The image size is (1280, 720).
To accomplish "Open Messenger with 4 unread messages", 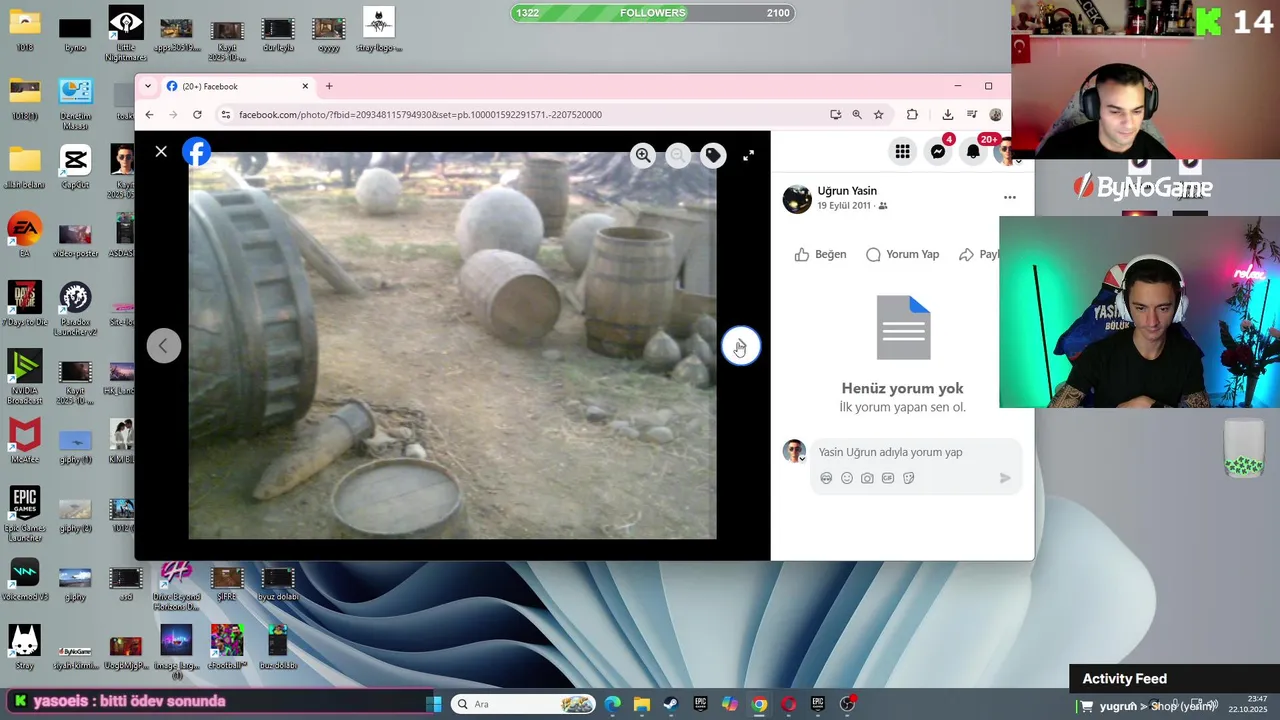I will click(x=938, y=151).
